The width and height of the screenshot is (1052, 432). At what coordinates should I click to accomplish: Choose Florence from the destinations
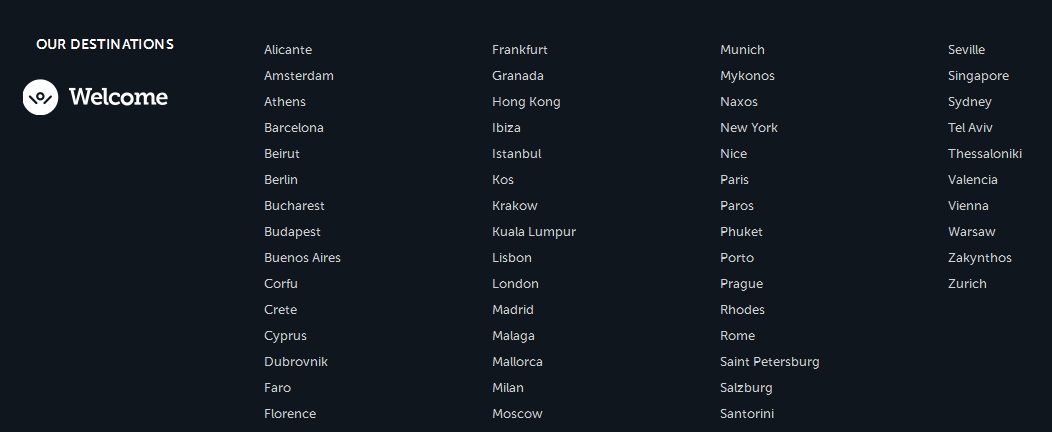[290, 414]
